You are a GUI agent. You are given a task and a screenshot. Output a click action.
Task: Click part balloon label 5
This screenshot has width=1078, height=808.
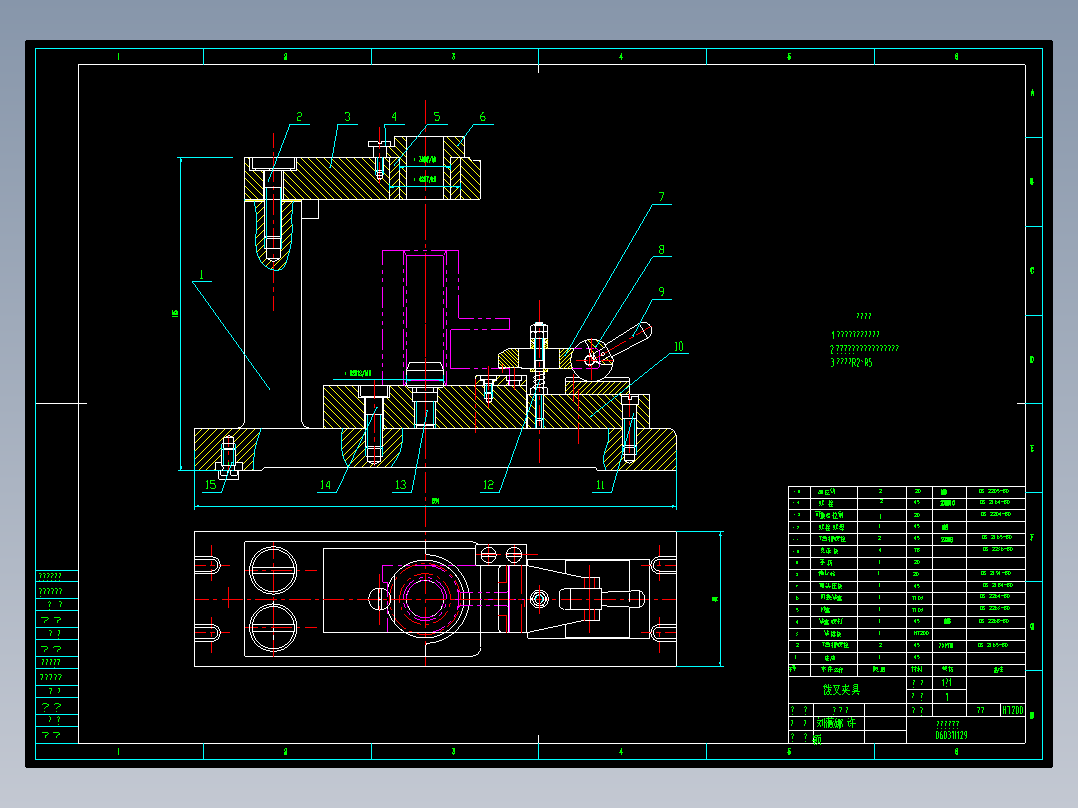[x=437, y=117]
